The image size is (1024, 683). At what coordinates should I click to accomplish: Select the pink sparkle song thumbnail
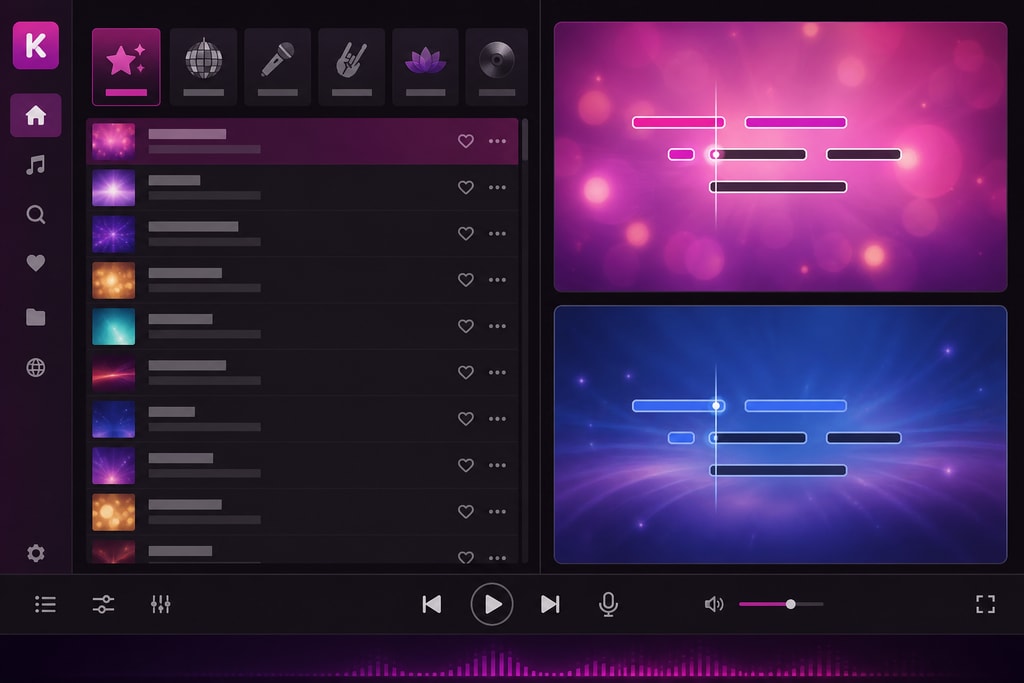click(114, 141)
